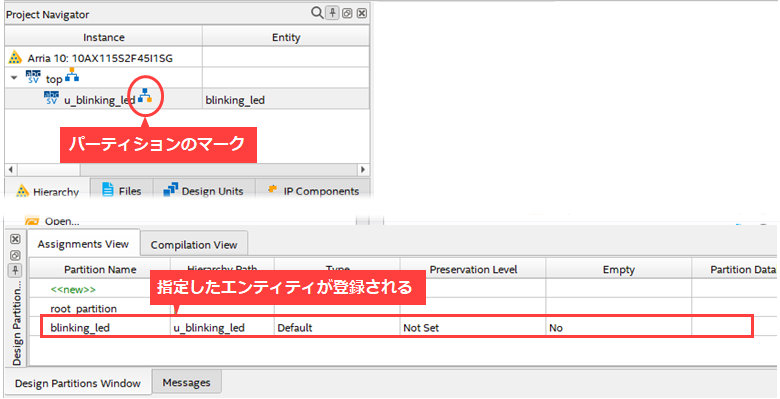
Task: Select the top instance row
Action: (x=187, y=78)
